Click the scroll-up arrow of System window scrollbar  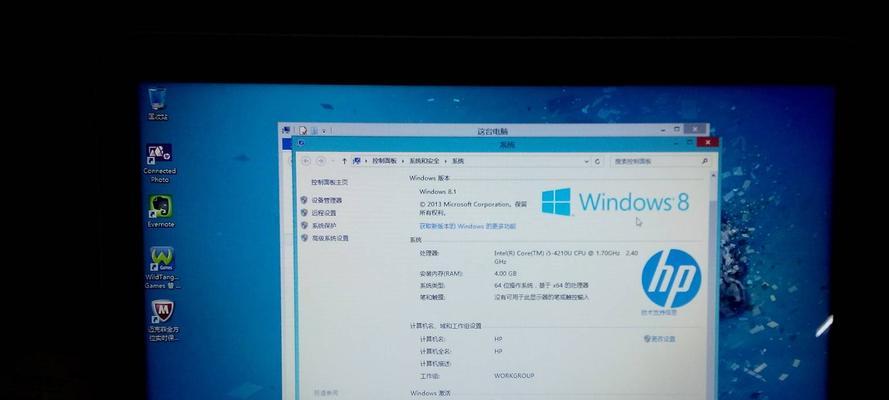click(714, 176)
